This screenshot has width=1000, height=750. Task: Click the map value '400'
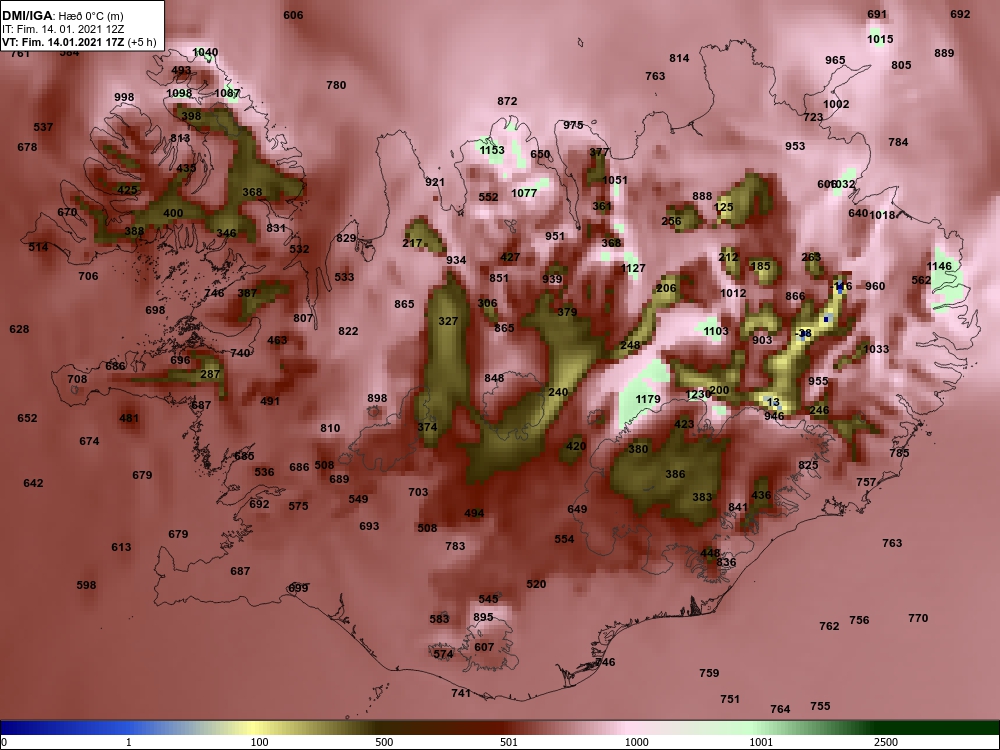click(173, 213)
